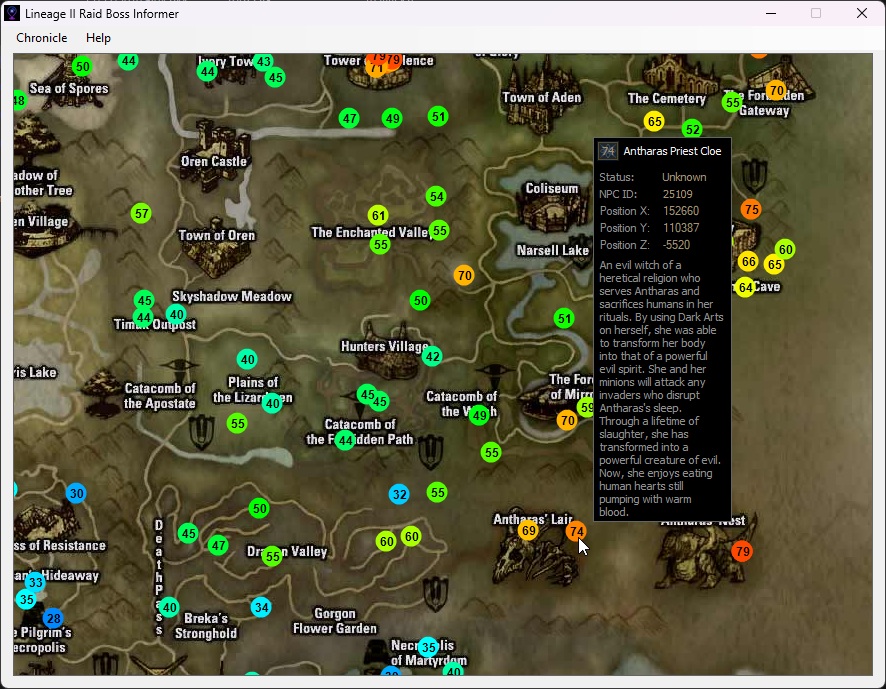Click the level 43 marker near Ivory Tower
886x689 pixels.
tap(263, 62)
